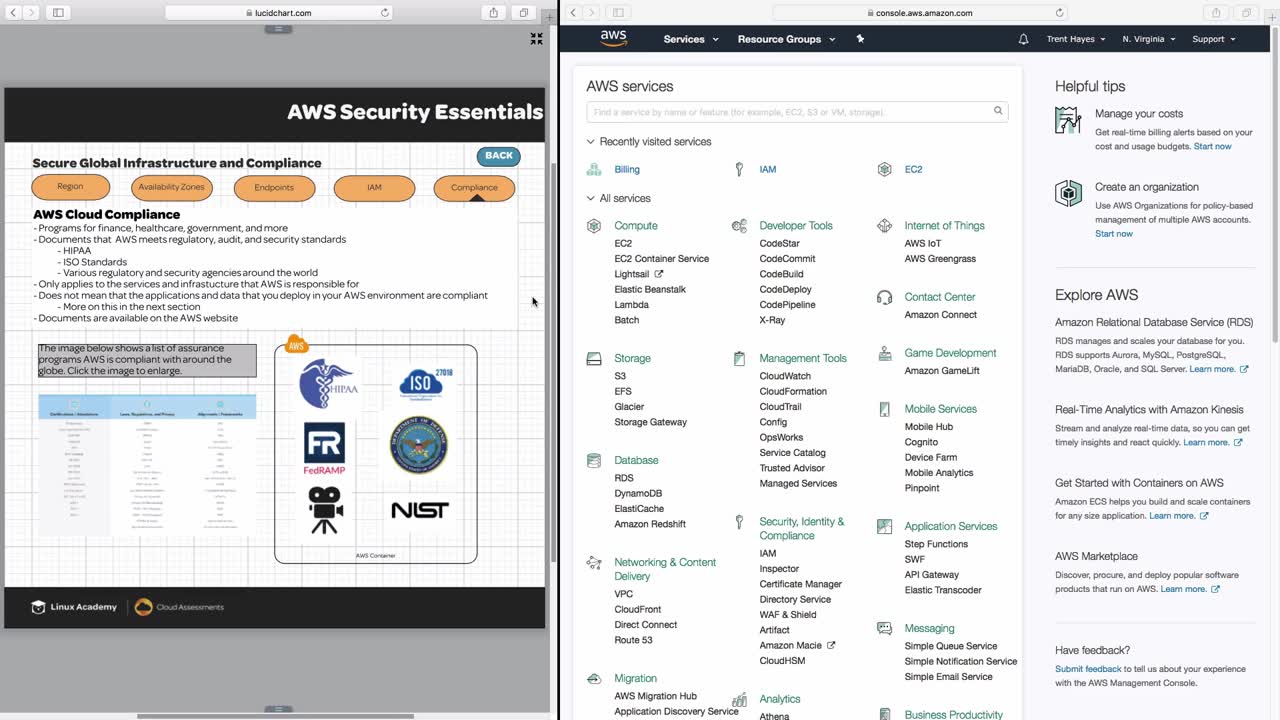
Task: Go back in the AWS Safari window
Action: point(573,13)
